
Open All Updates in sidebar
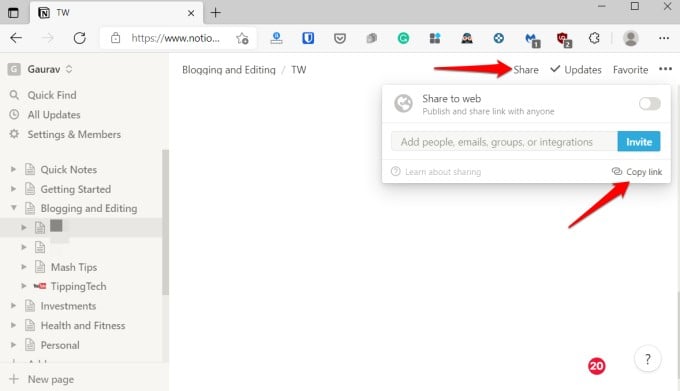tap(54, 115)
